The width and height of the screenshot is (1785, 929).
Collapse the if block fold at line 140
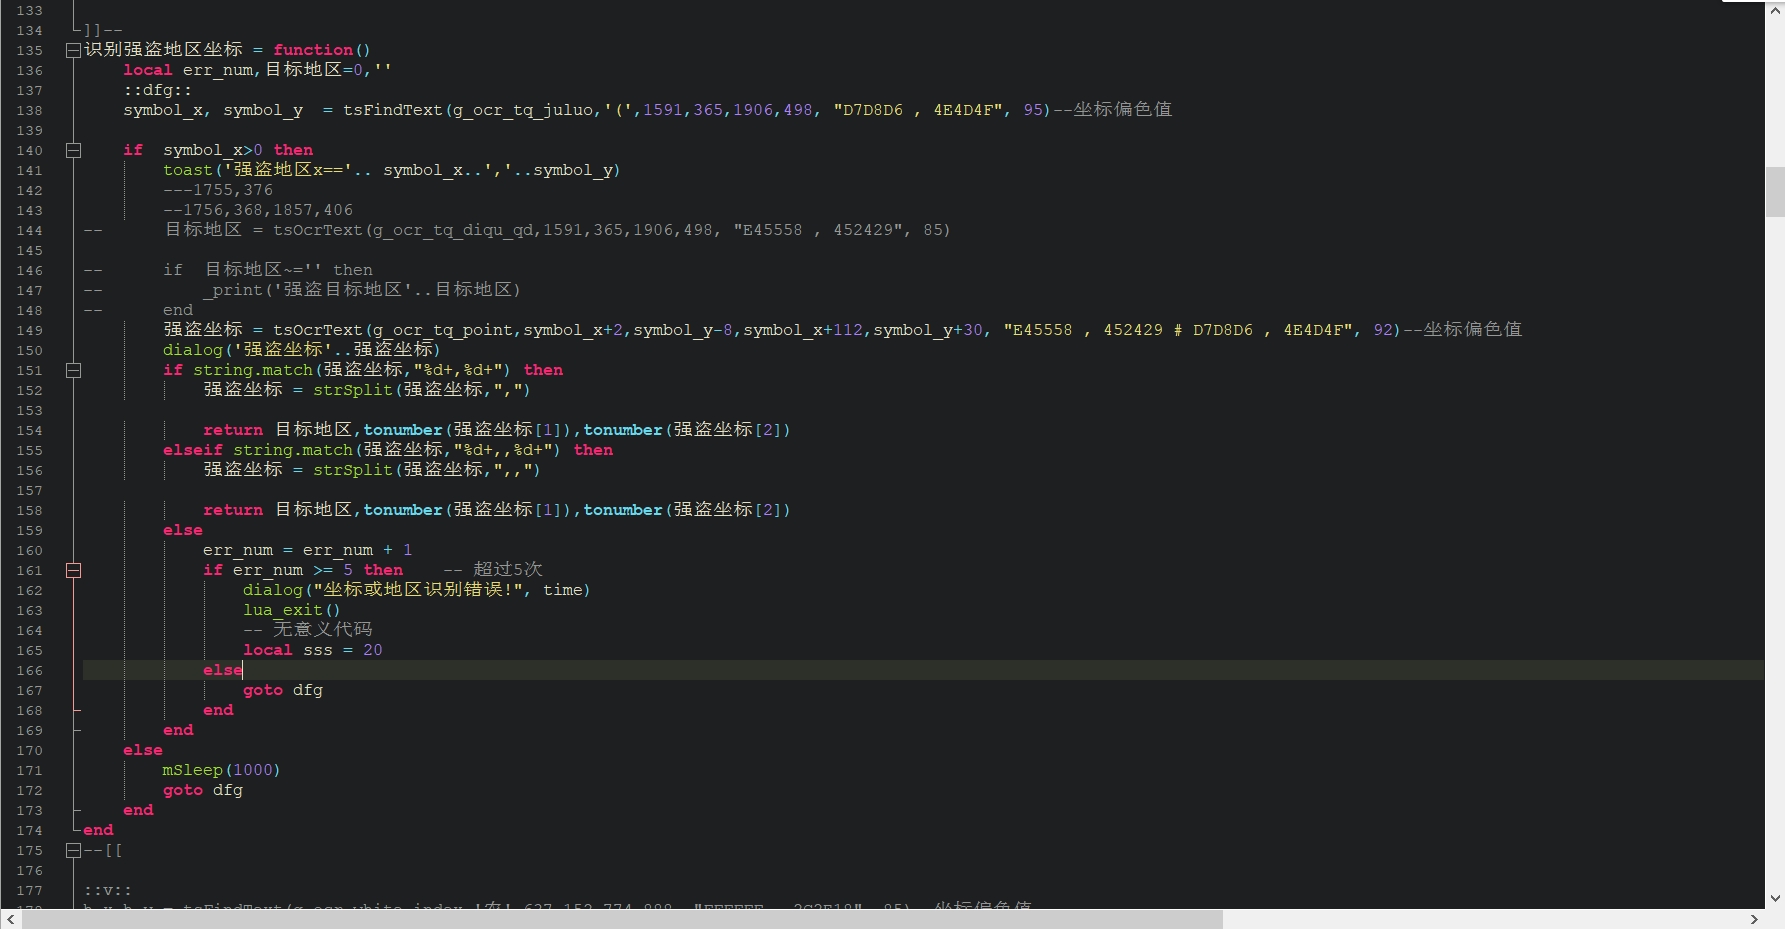pyautogui.click(x=73, y=150)
